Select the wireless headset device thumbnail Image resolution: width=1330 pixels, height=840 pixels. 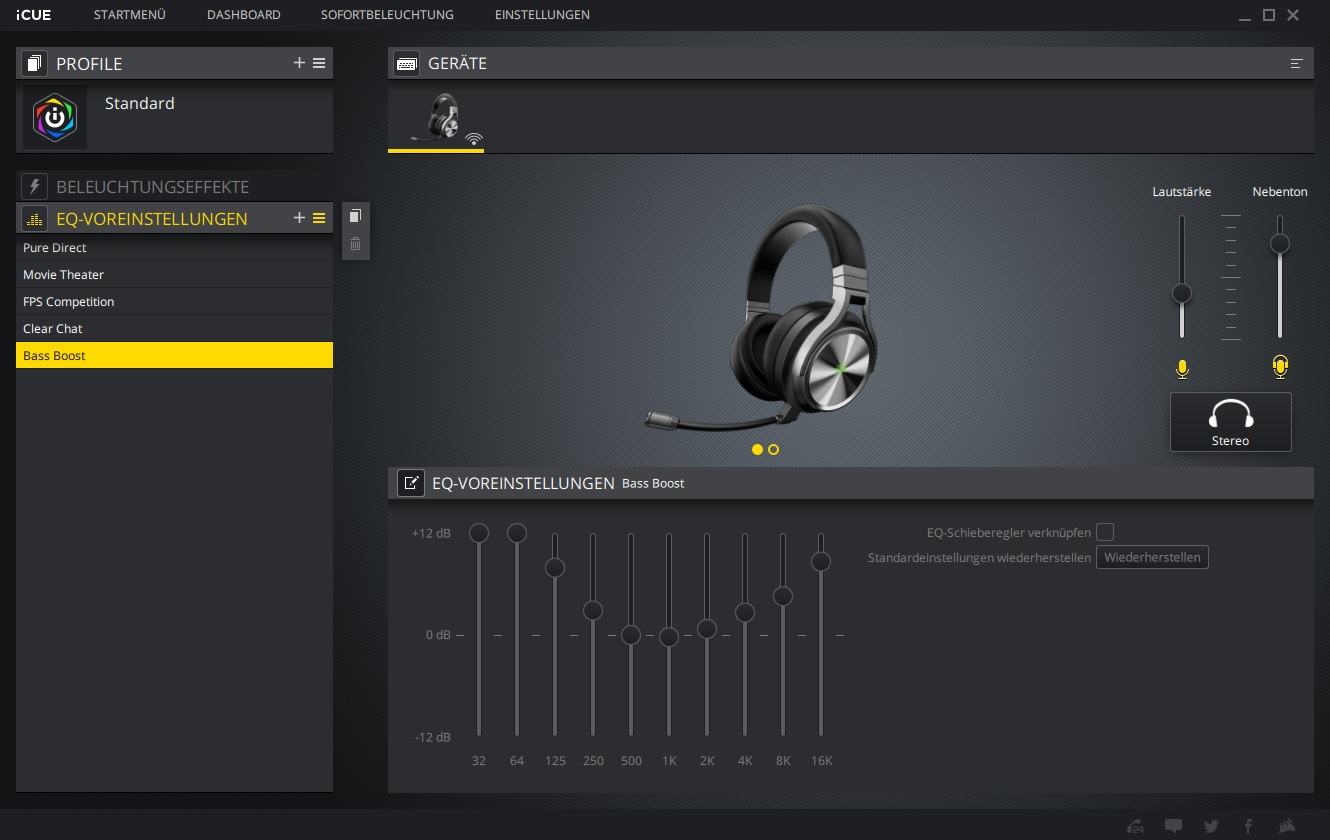pos(437,118)
